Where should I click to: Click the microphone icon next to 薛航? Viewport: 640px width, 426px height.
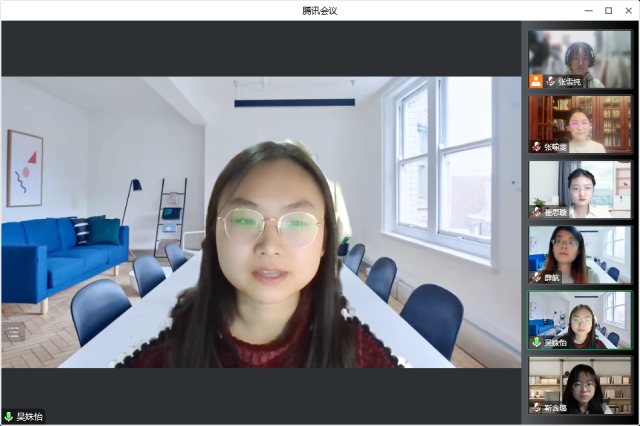pyautogui.click(x=537, y=277)
